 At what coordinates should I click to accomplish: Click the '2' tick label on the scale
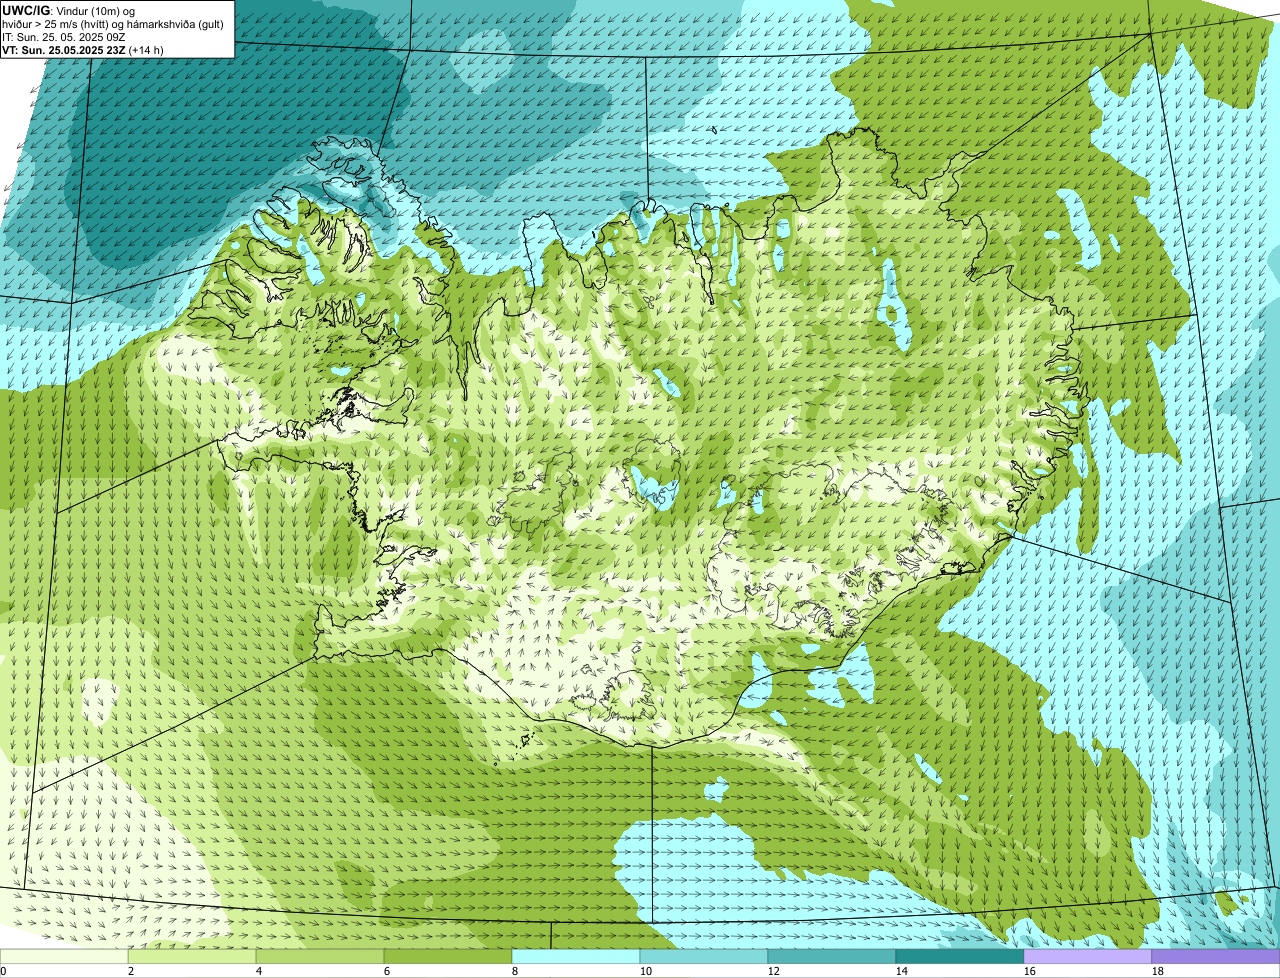click(131, 971)
